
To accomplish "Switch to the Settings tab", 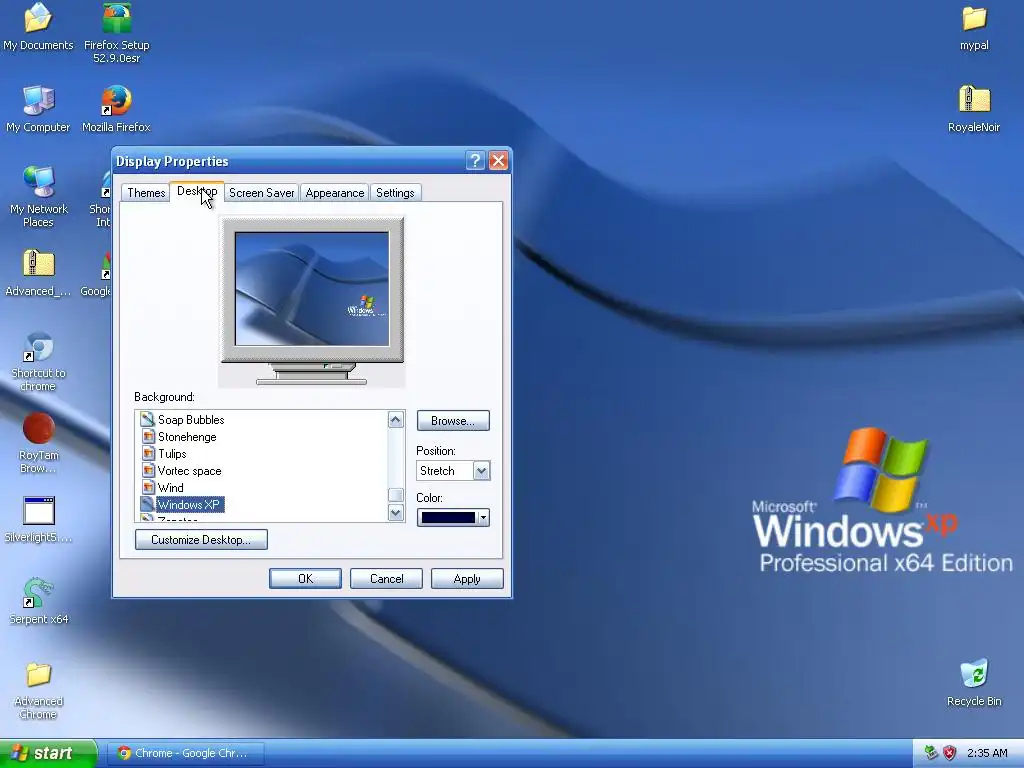I will tap(395, 193).
